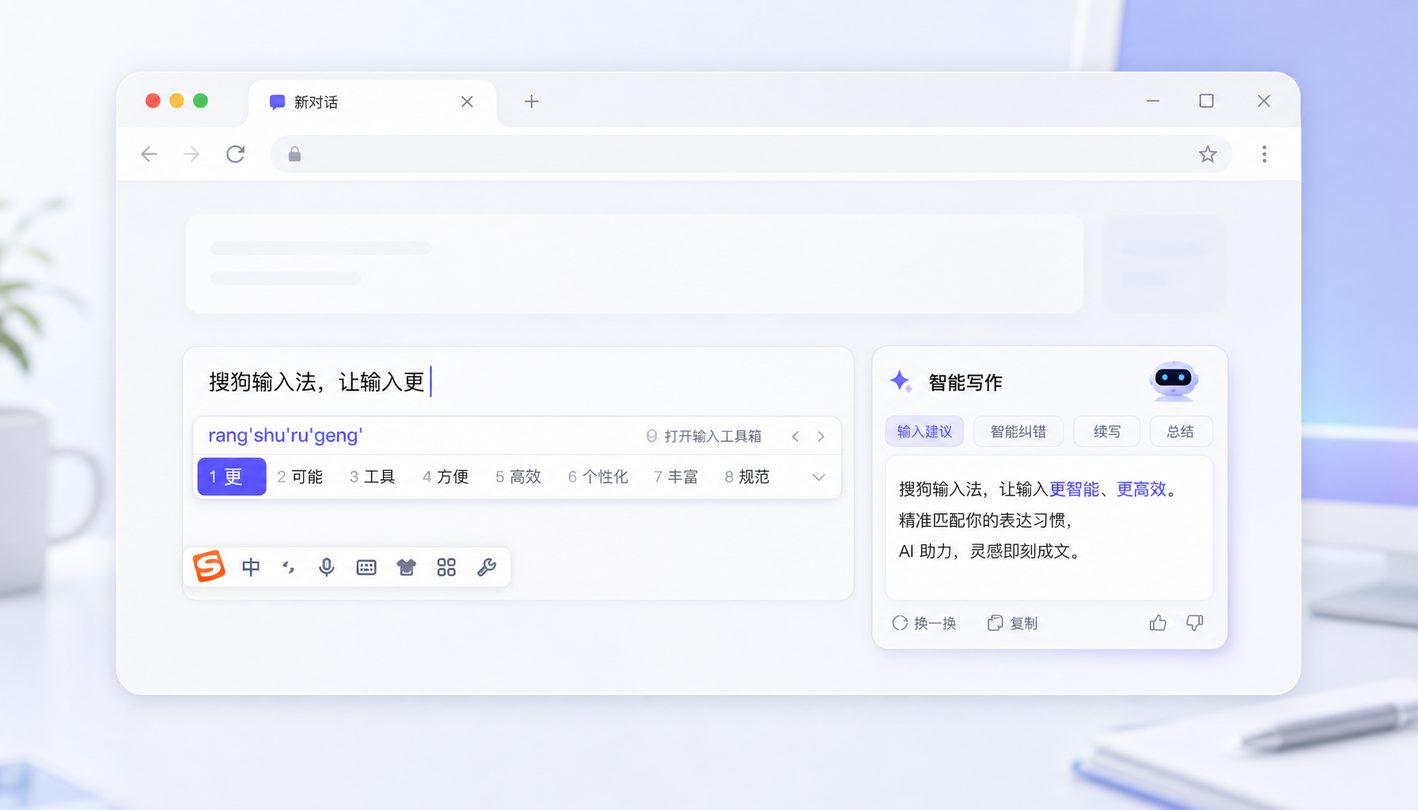Click the 更高效 highlighted suggestion
The height and width of the screenshot is (810, 1418).
tap(1141, 489)
